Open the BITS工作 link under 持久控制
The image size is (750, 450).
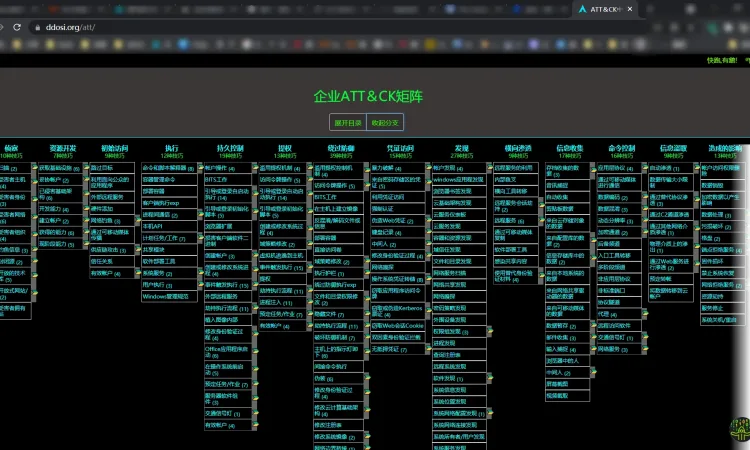(x=216, y=179)
